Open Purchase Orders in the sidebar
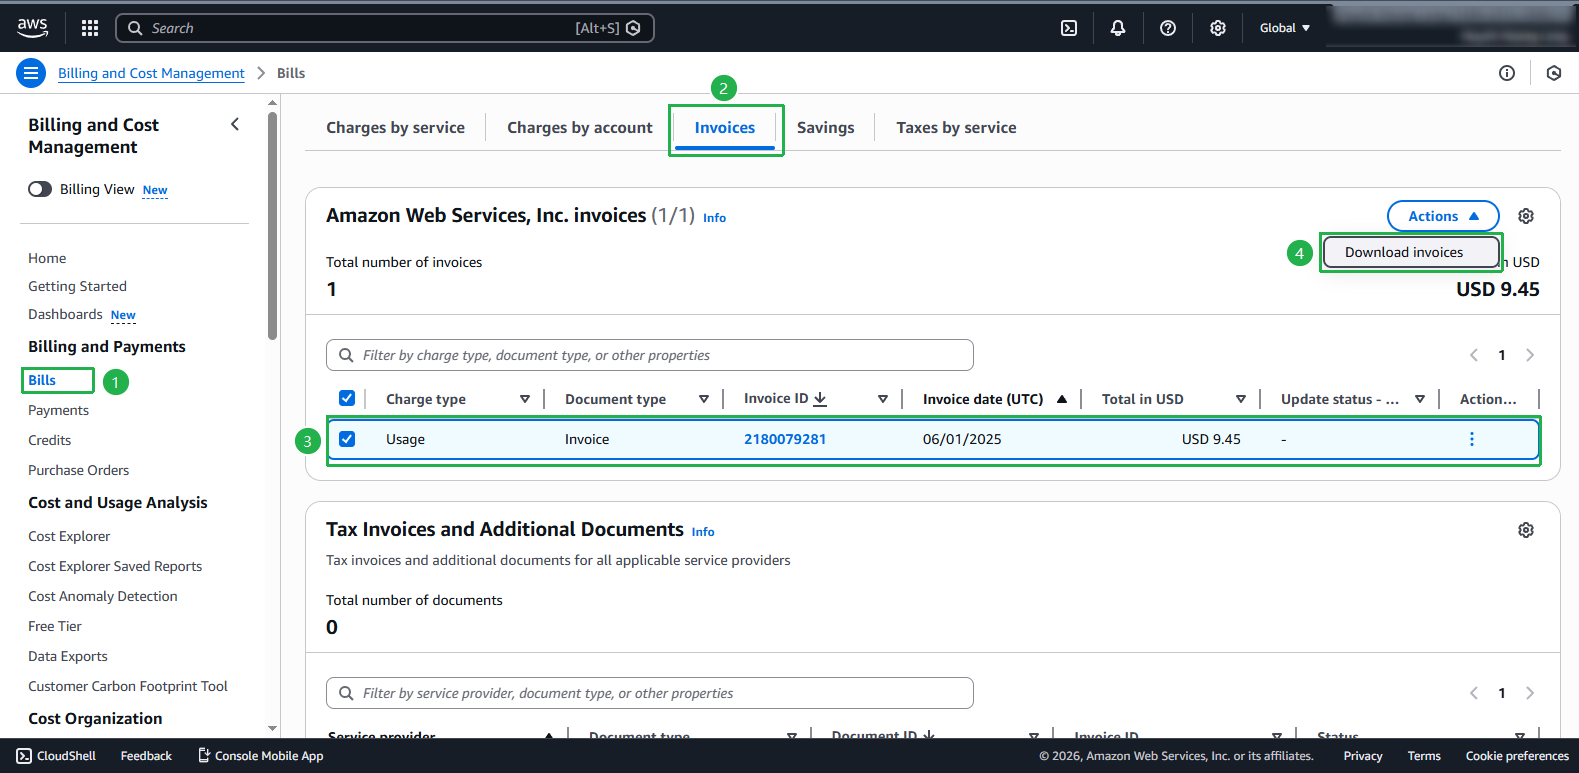The image size is (1579, 773). point(79,470)
